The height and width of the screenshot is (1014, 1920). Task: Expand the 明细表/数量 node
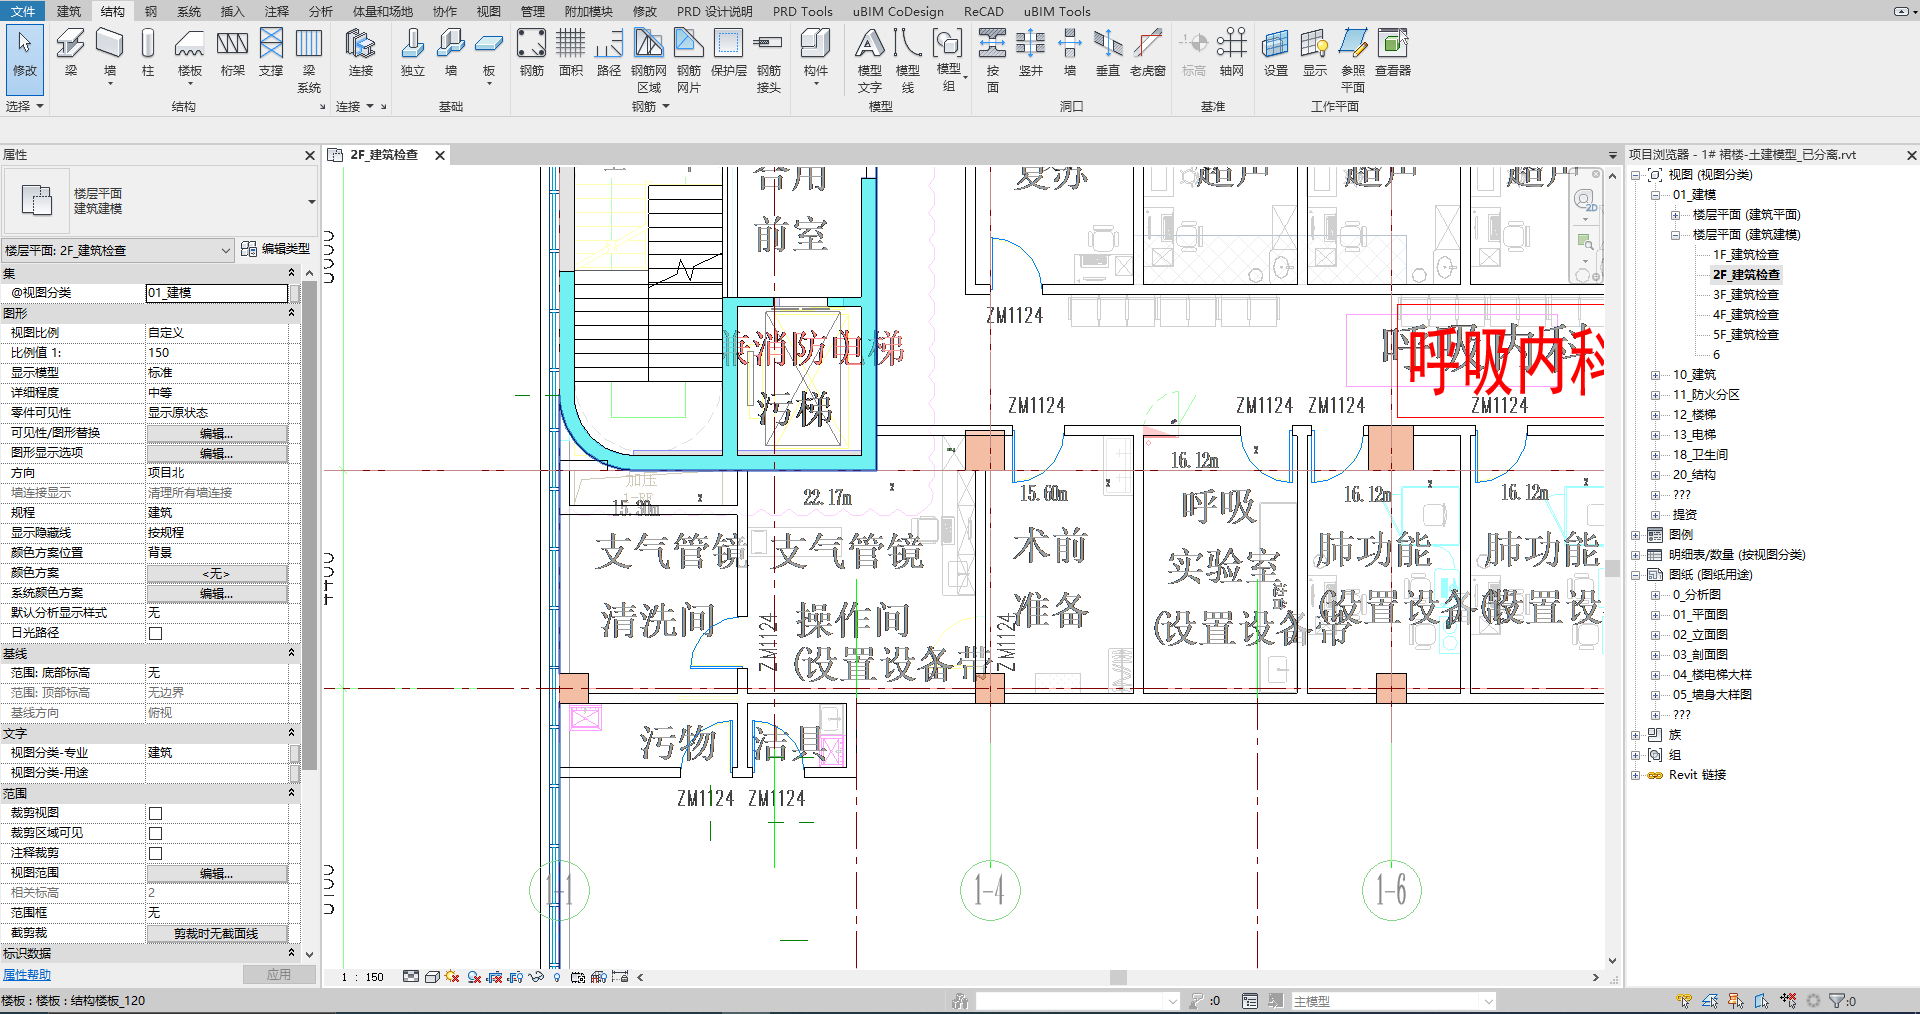(1636, 555)
